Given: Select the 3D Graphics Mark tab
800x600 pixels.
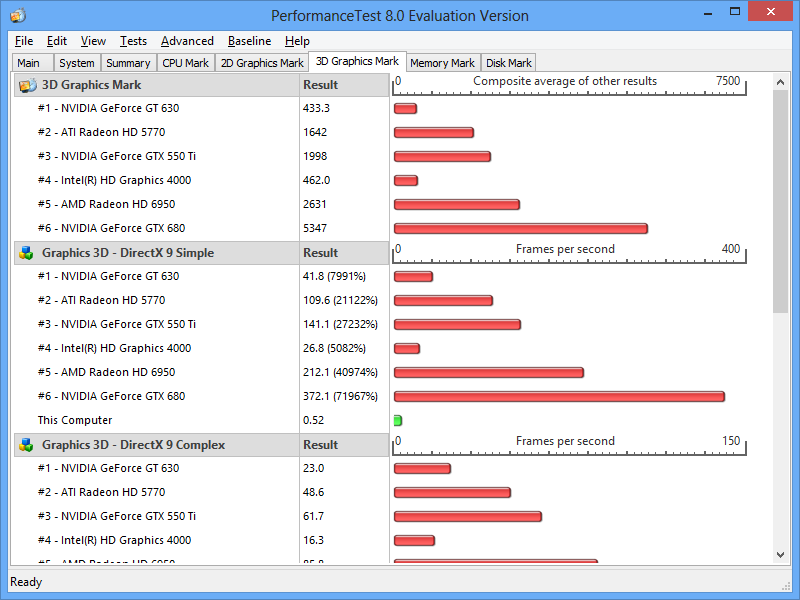Looking at the screenshot, I should pos(357,61).
